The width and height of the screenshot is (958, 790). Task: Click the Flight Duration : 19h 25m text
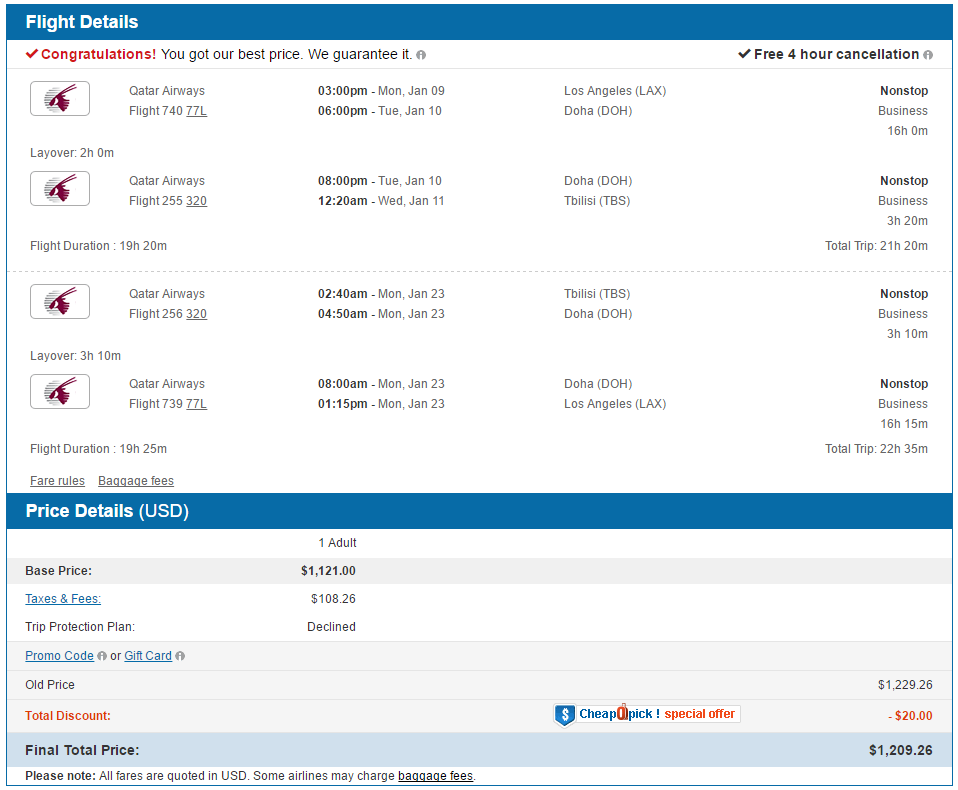pos(98,448)
